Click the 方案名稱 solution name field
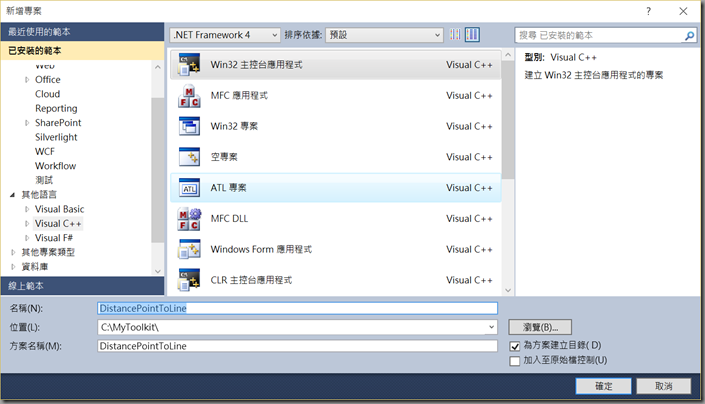 coord(297,346)
